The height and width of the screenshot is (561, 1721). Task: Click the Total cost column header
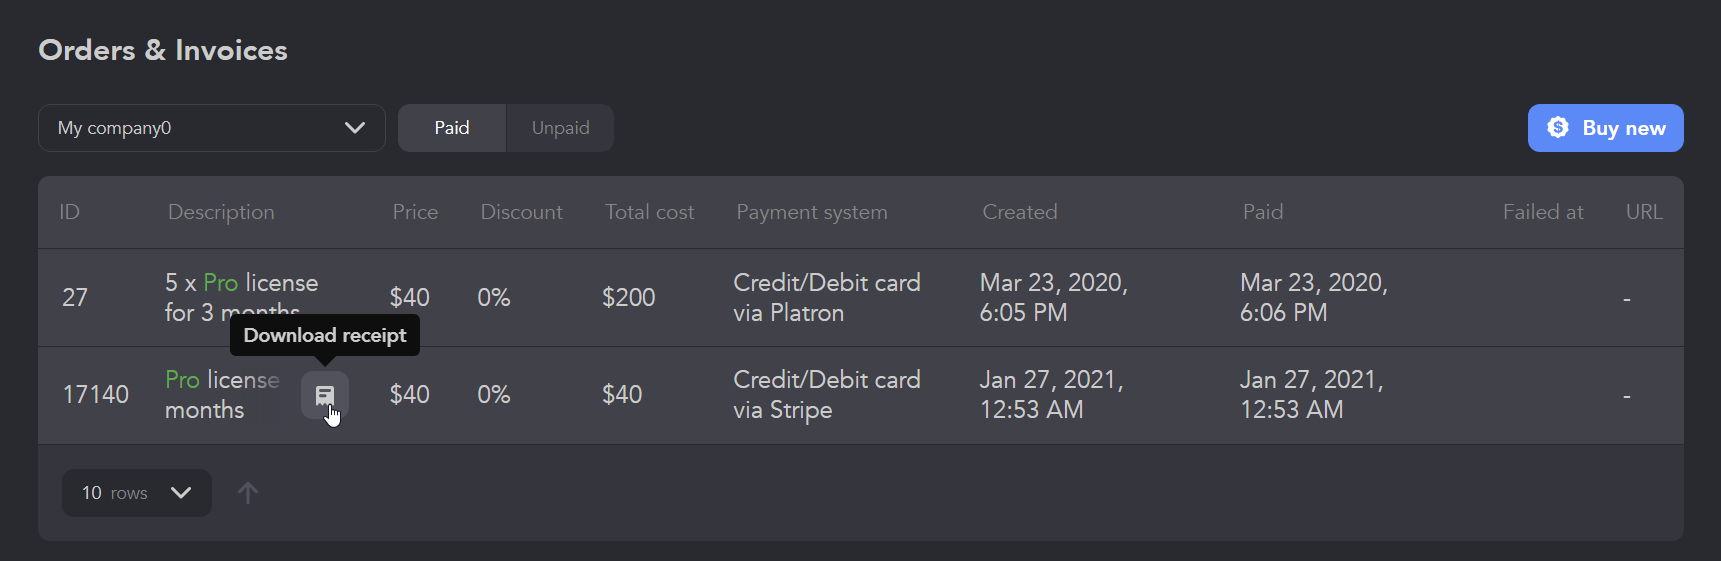(x=649, y=212)
